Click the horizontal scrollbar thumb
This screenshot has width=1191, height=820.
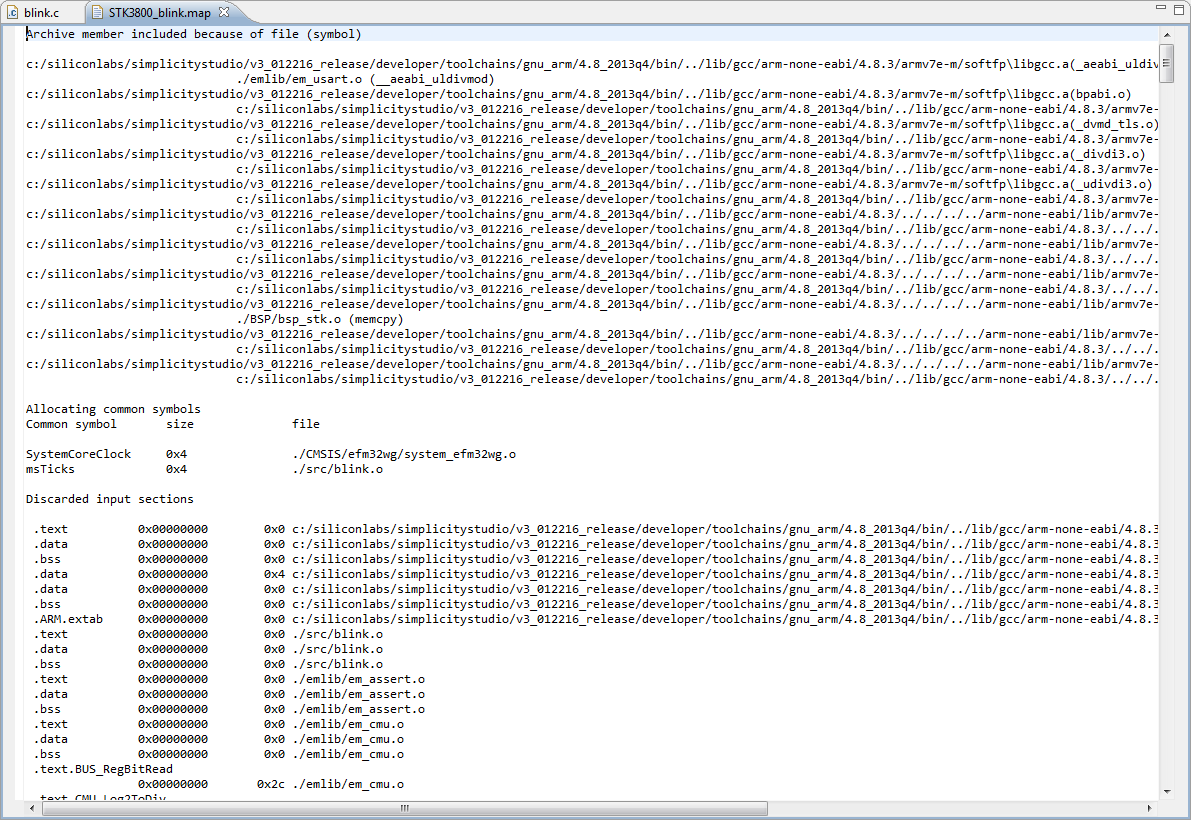coord(404,808)
